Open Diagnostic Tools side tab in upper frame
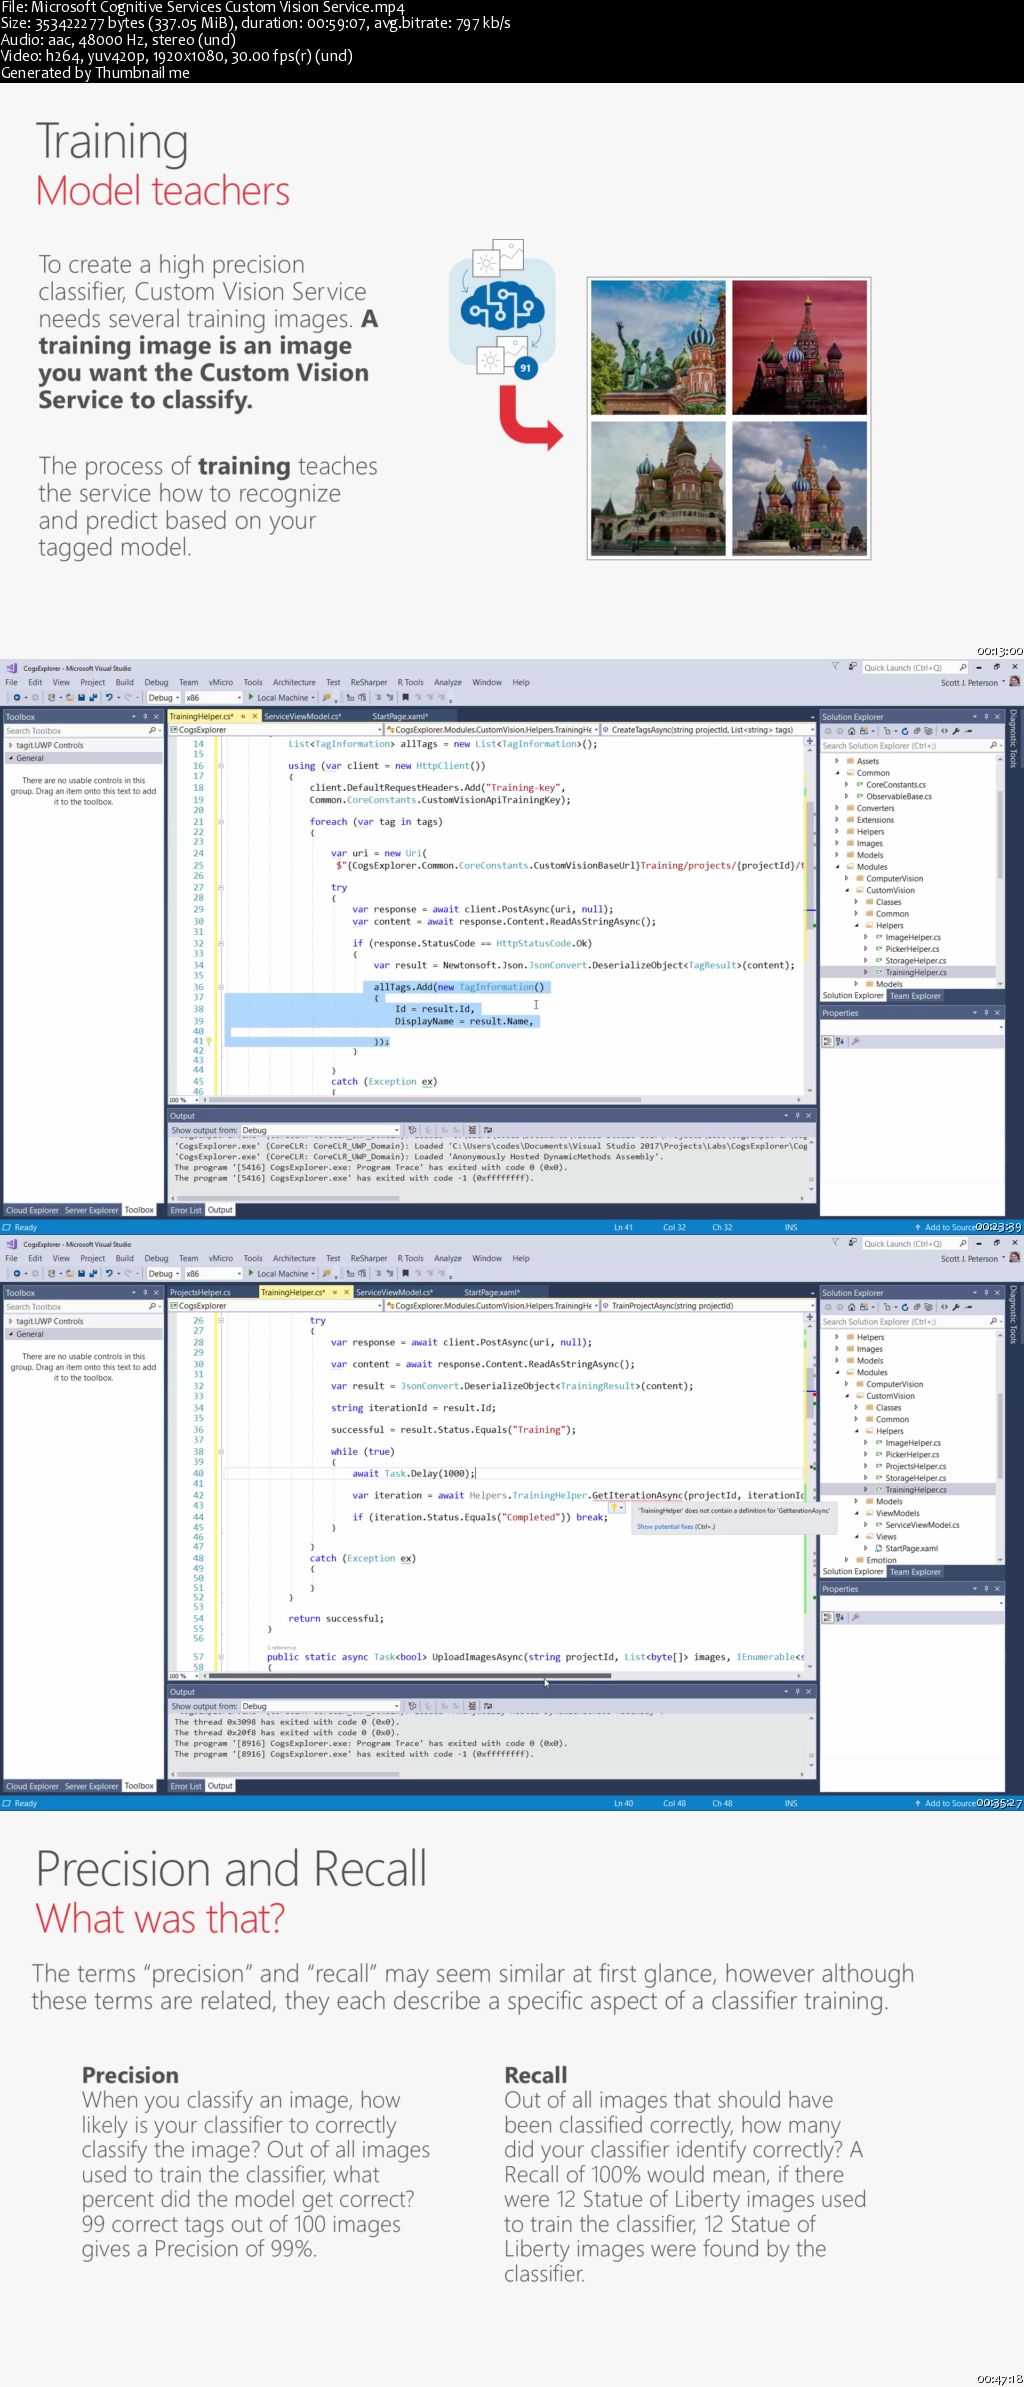Screen dimensions: 1024x2387 (x=1013, y=738)
